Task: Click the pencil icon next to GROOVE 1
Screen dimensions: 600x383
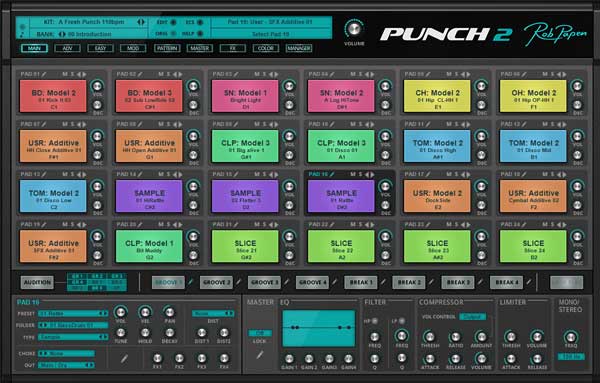Action: [x=190, y=282]
